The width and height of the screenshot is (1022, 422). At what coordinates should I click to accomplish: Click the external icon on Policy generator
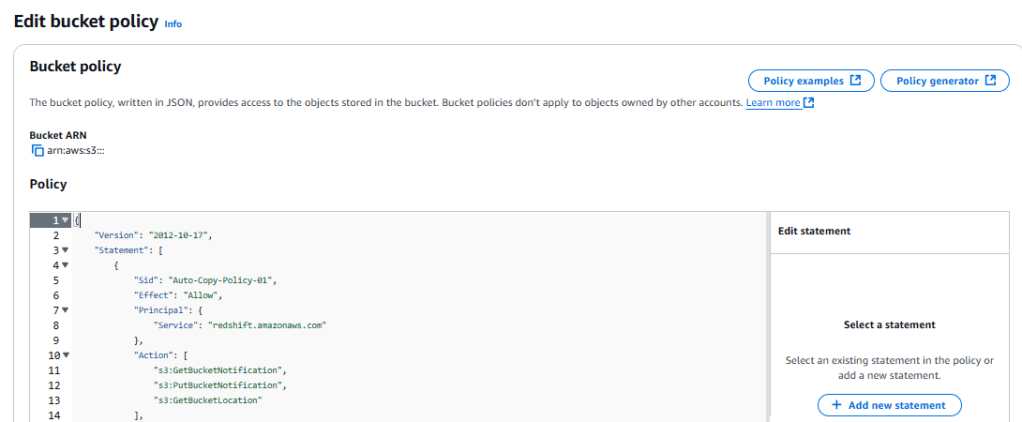click(990, 81)
